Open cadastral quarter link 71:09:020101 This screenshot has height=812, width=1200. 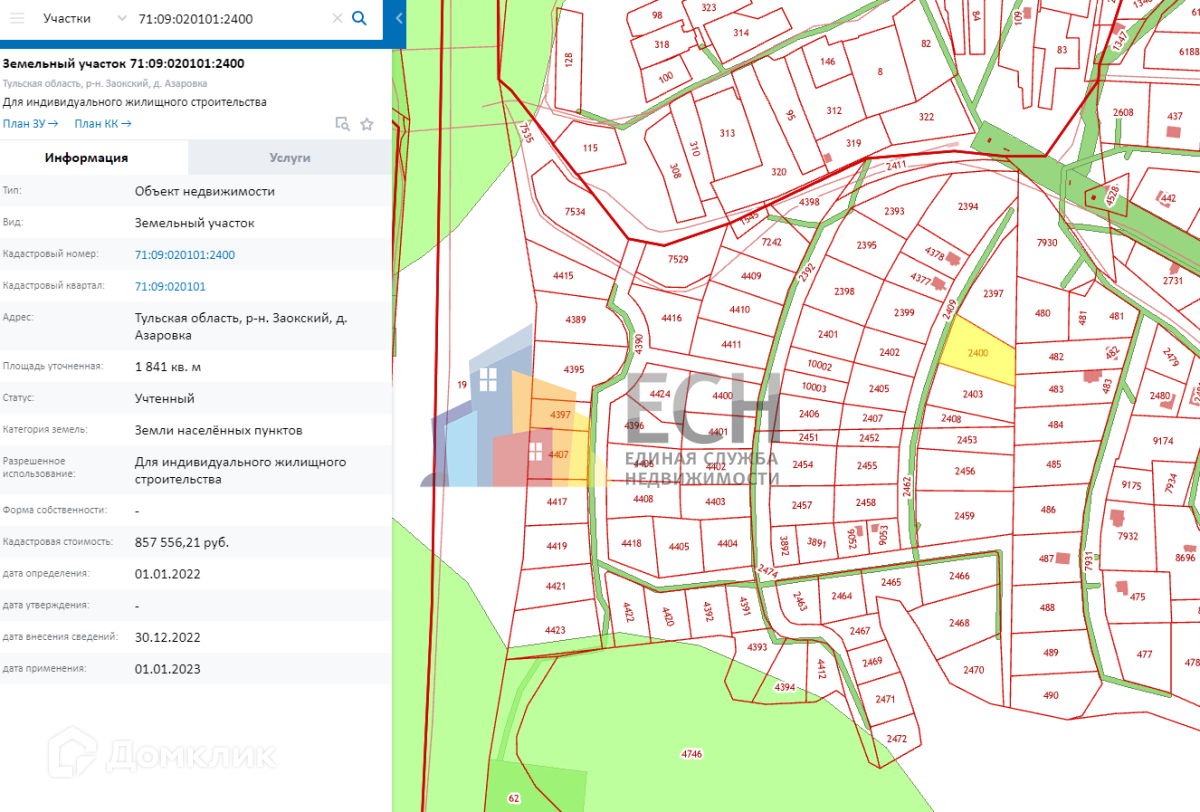point(170,286)
